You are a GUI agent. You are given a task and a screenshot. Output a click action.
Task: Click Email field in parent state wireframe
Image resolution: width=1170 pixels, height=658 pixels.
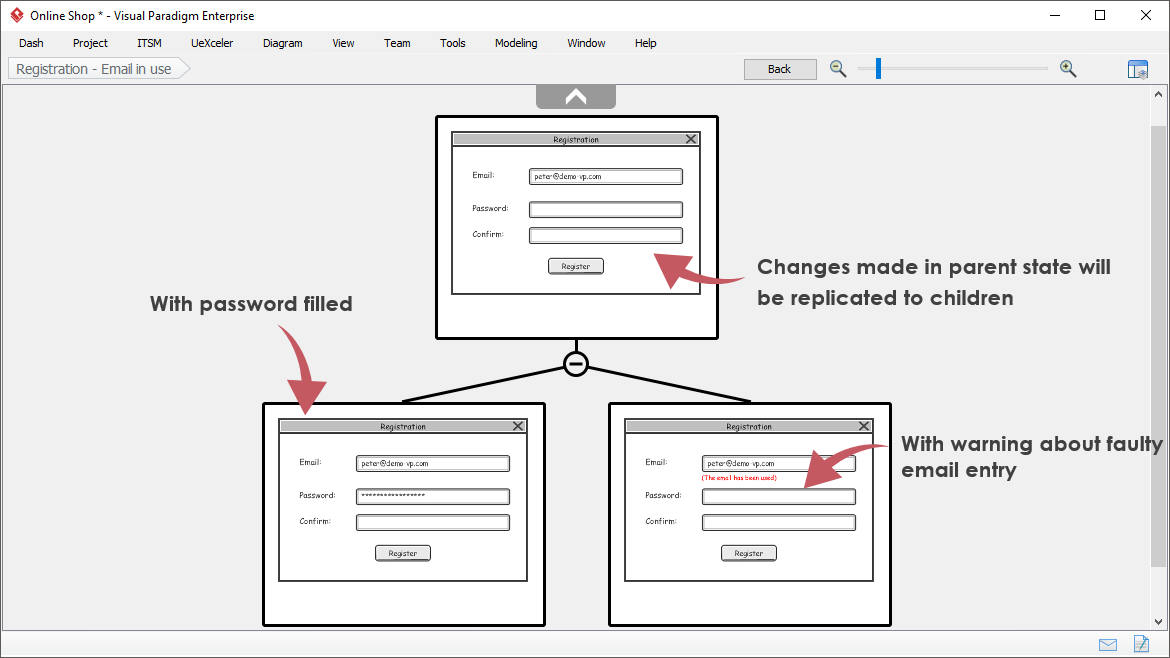606,177
